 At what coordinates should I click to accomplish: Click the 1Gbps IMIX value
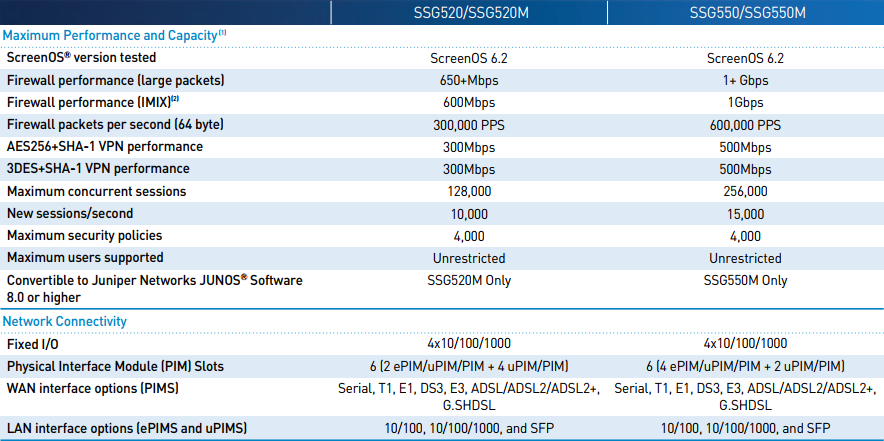pyautogui.click(x=745, y=103)
